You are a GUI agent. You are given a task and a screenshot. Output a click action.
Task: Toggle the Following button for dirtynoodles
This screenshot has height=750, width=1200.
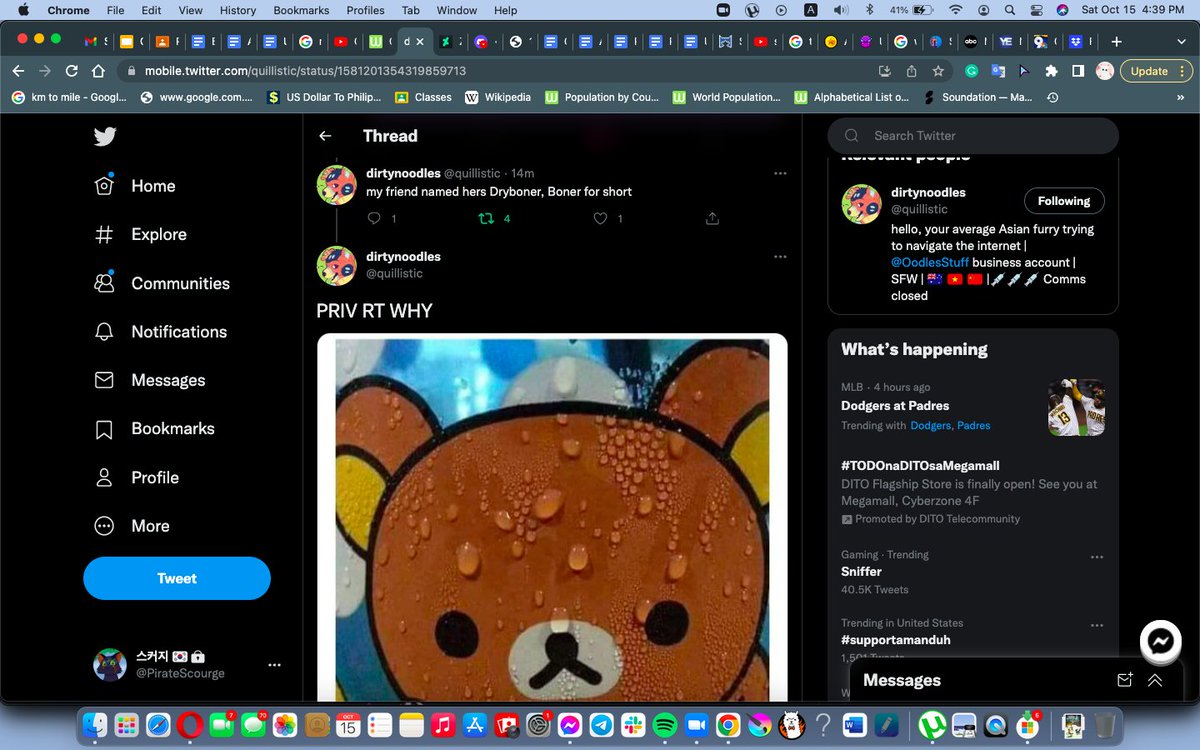pyautogui.click(x=1064, y=201)
